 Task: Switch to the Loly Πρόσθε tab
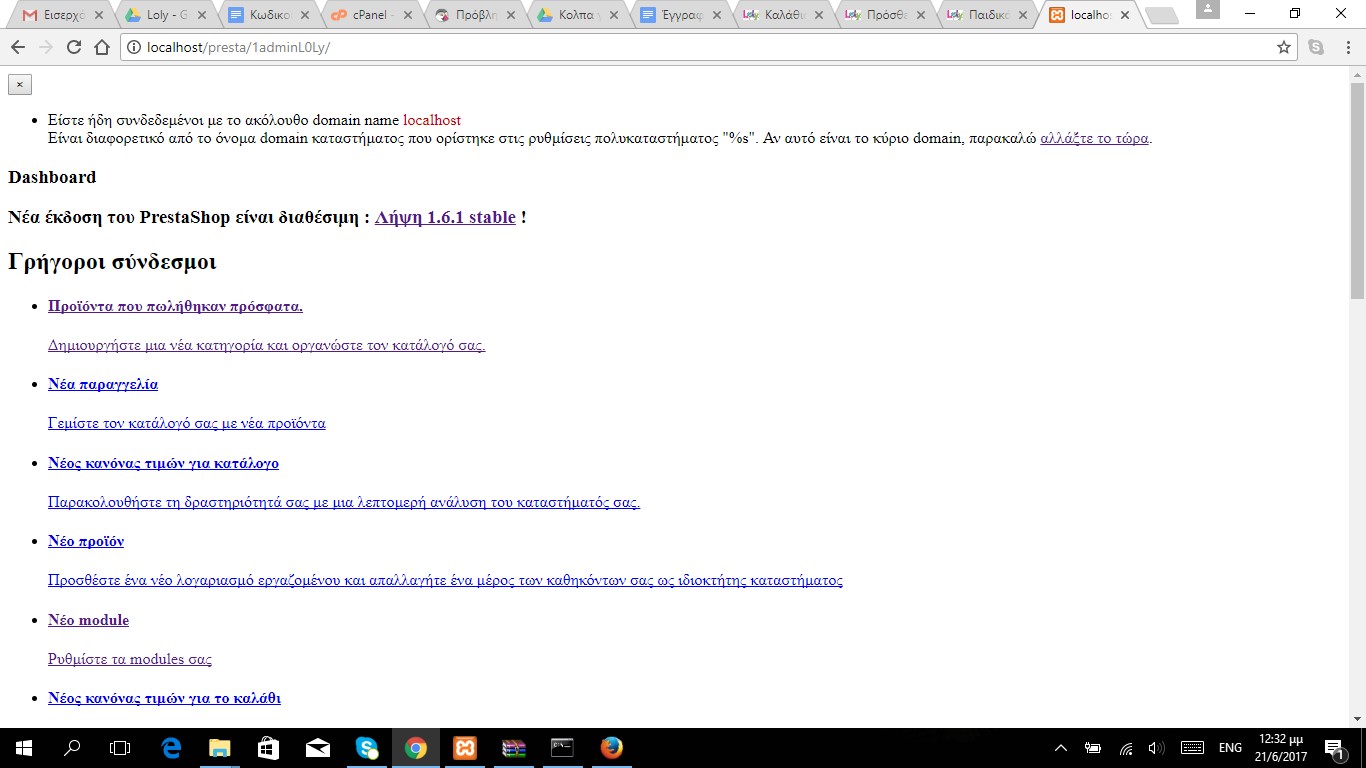tap(884, 15)
